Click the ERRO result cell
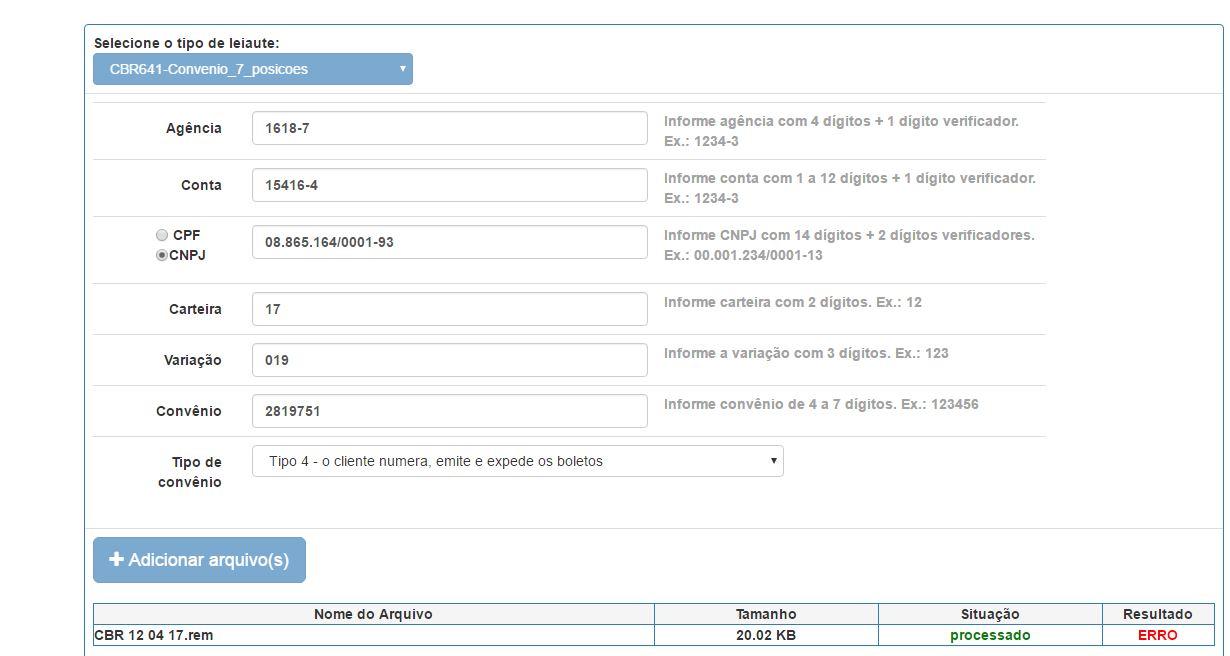This screenshot has height=656, width=1230. point(1158,635)
